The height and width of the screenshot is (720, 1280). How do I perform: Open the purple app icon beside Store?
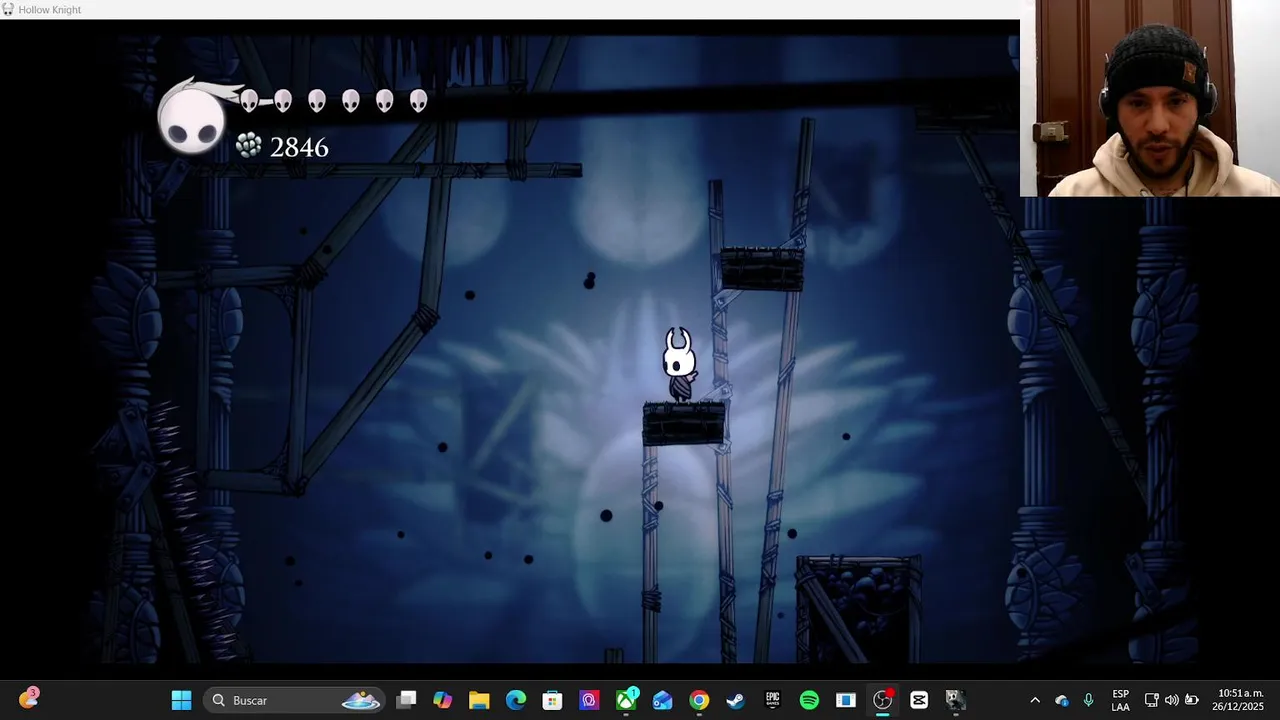pos(589,700)
